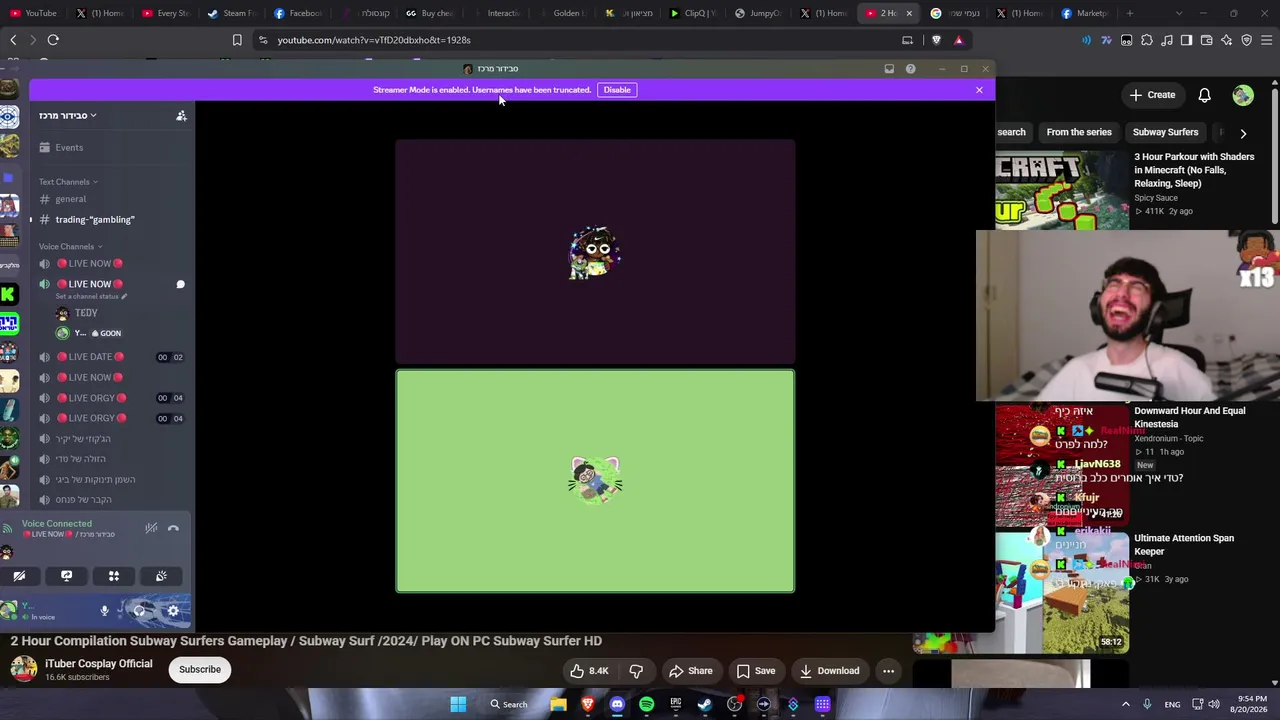Screen dimensions: 1280x720
Task: Go back in the browser
Action: (13, 40)
